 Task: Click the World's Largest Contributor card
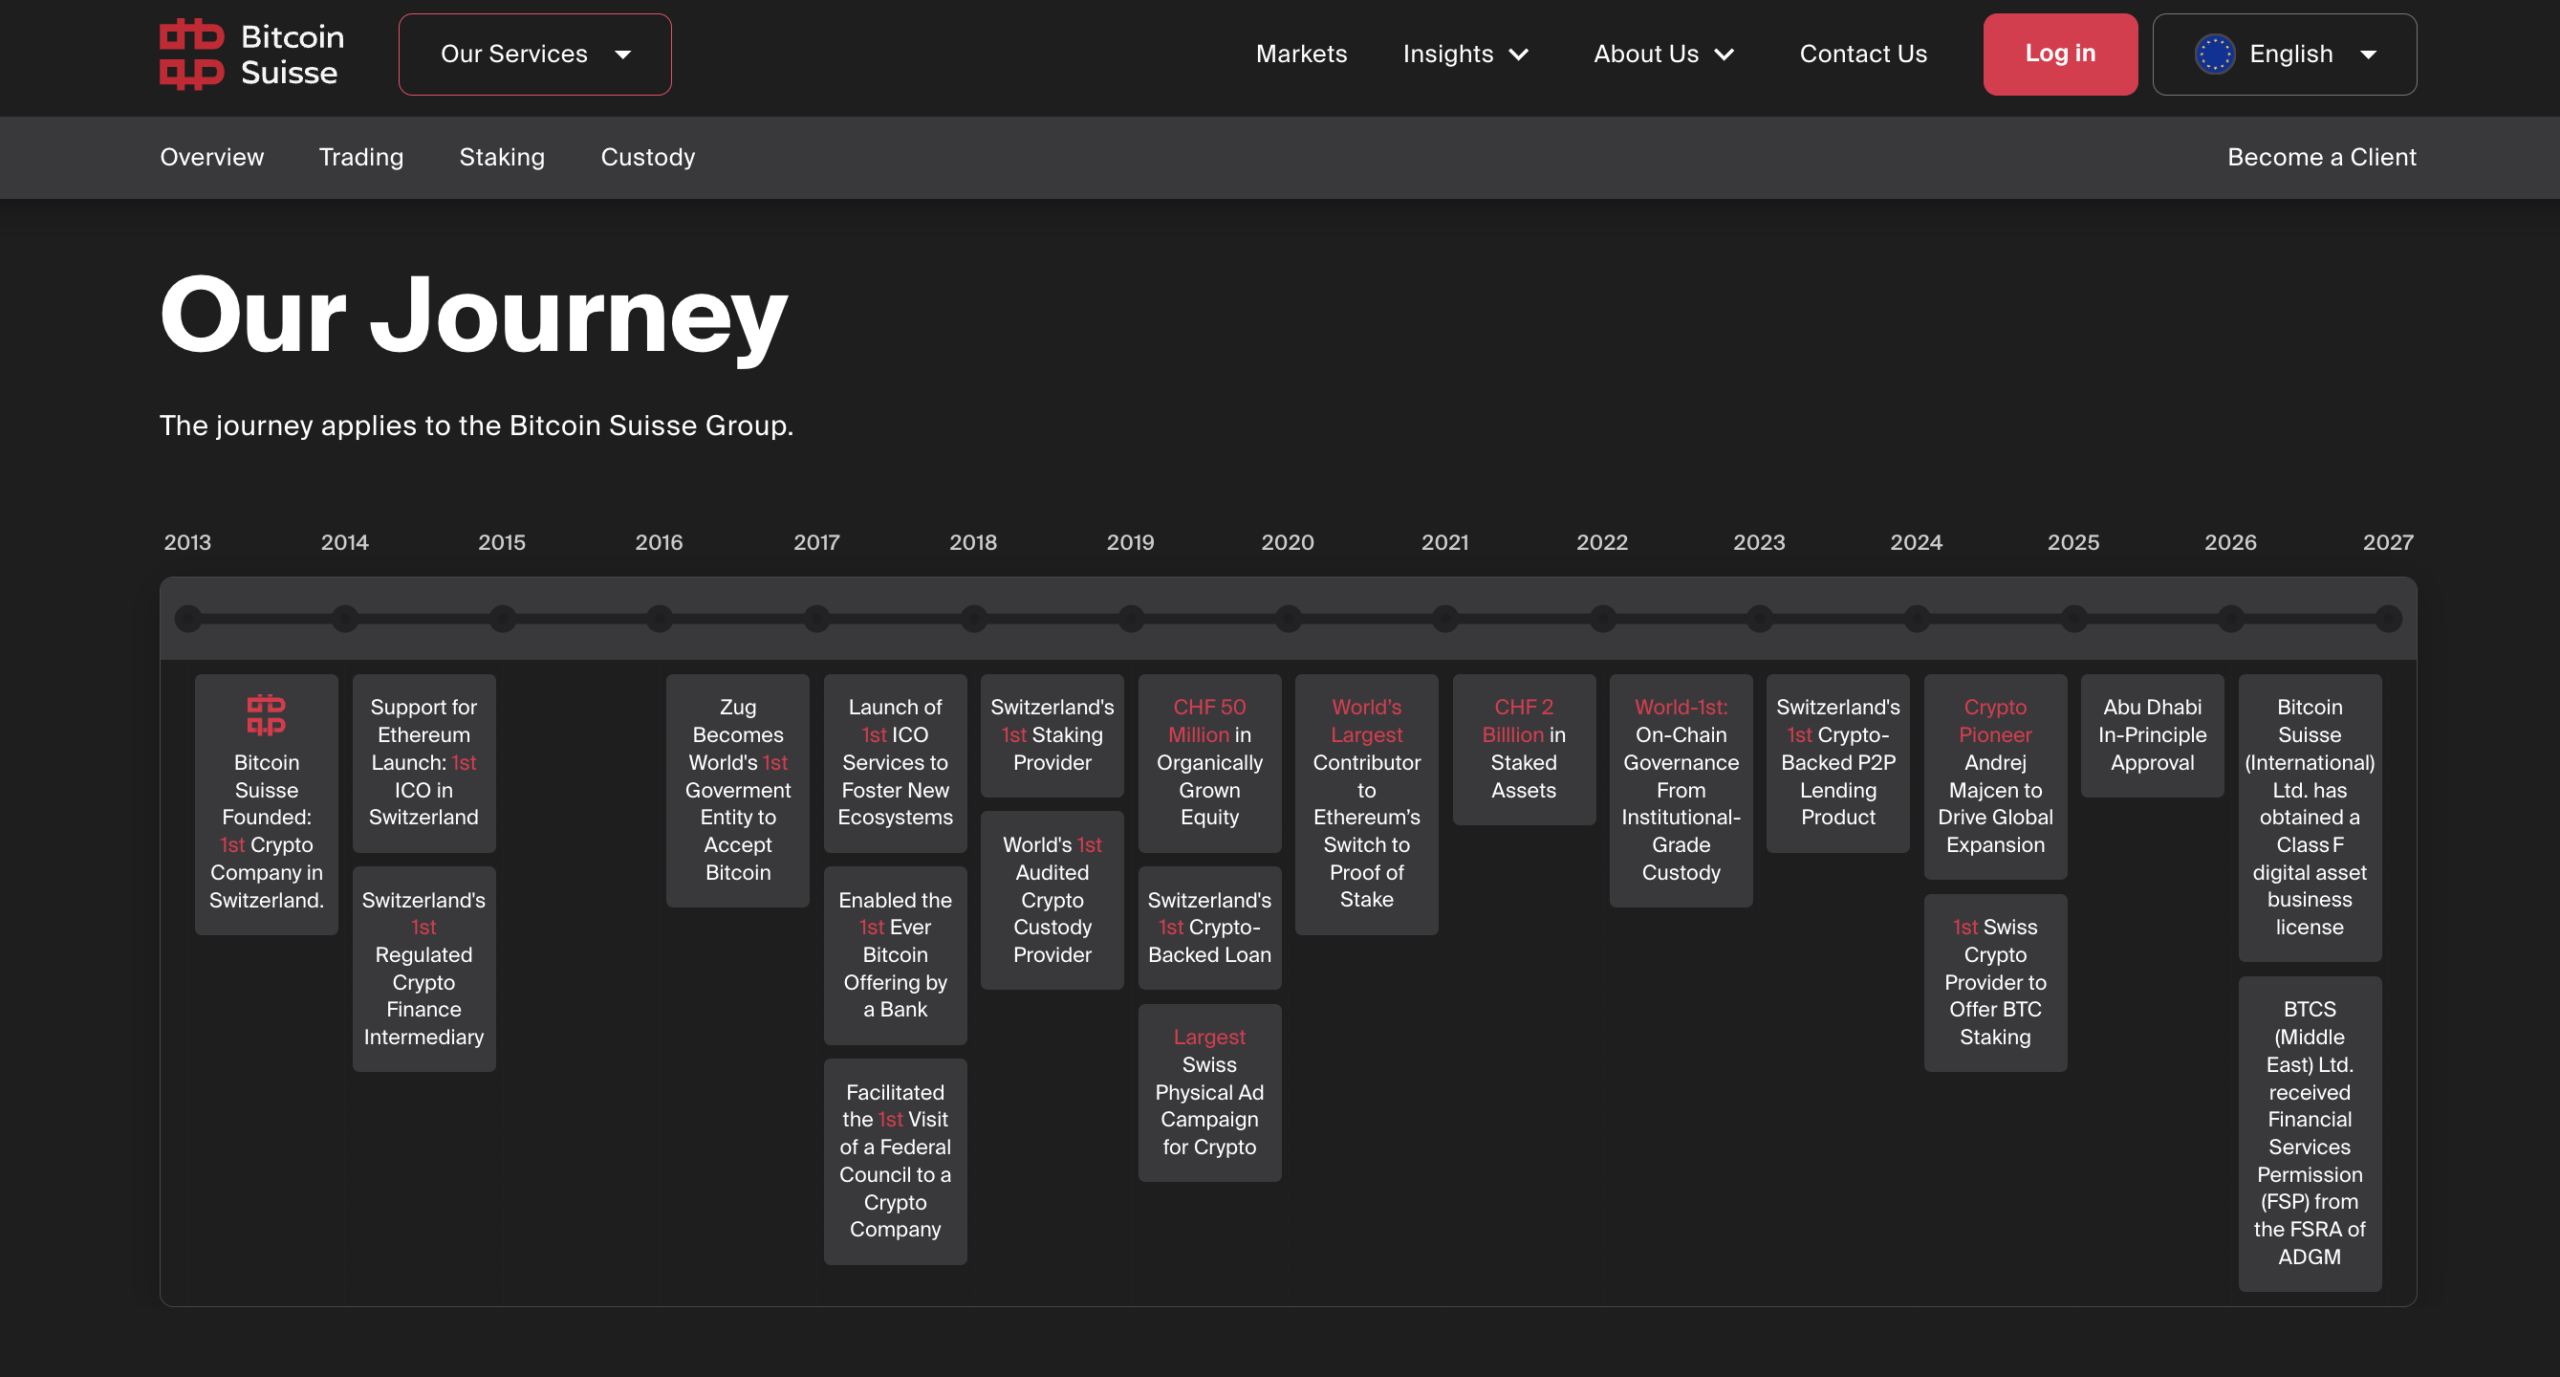point(1367,804)
